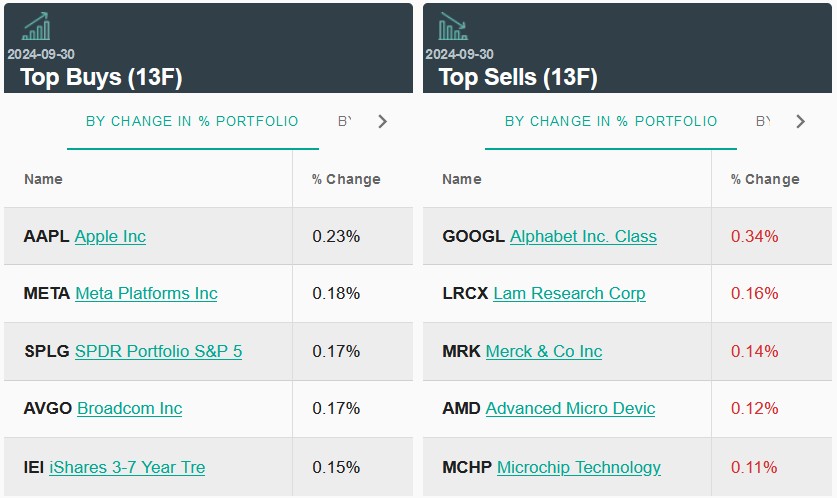Switch to the truncated second tab in Top Buys
This screenshot has width=837, height=498.
(x=345, y=122)
